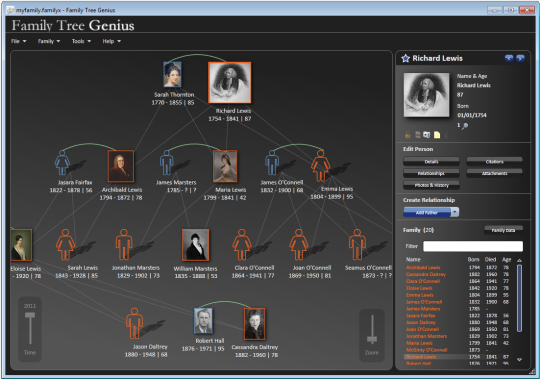Select Eloise Lewis' portrait in tree

[x=21, y=245]
